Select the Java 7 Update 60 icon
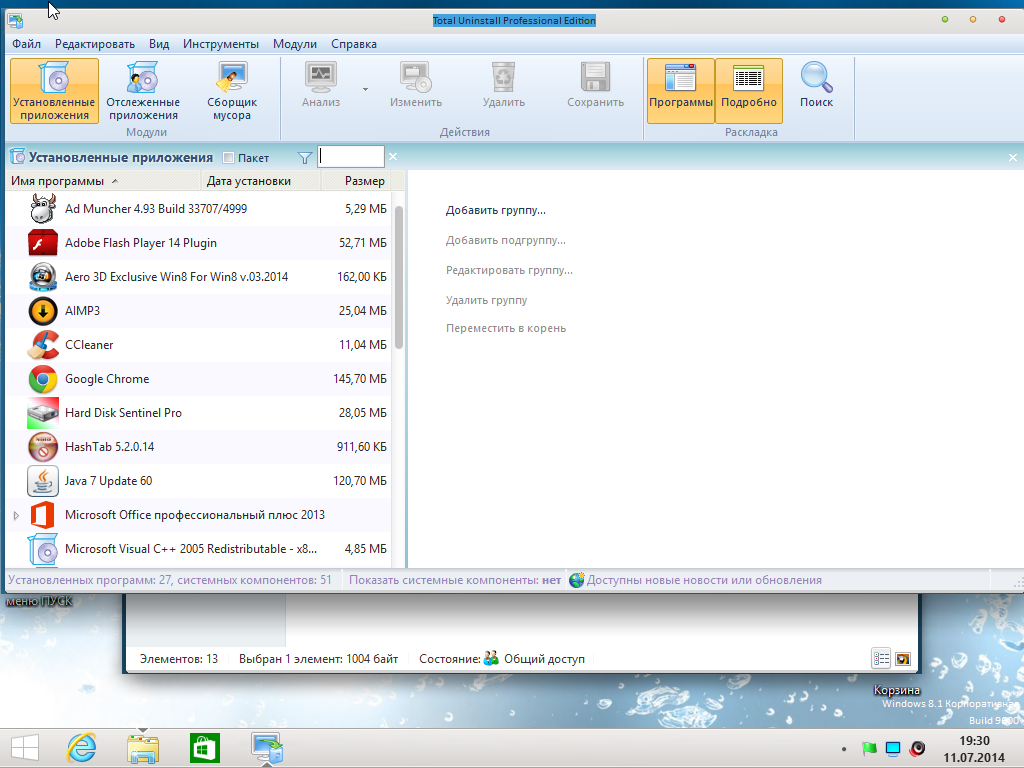1024x768 pixels. pyautogui.click(x=43, y=481)
